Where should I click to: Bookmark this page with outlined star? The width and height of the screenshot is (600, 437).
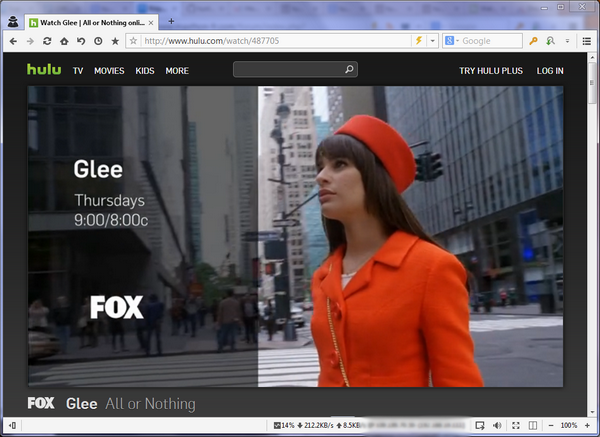133,41
